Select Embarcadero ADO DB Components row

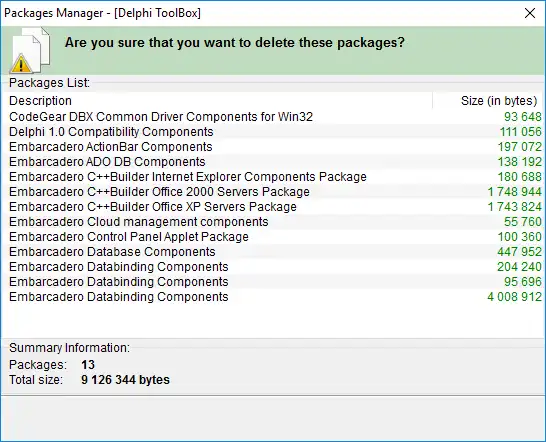click(274, 162)
